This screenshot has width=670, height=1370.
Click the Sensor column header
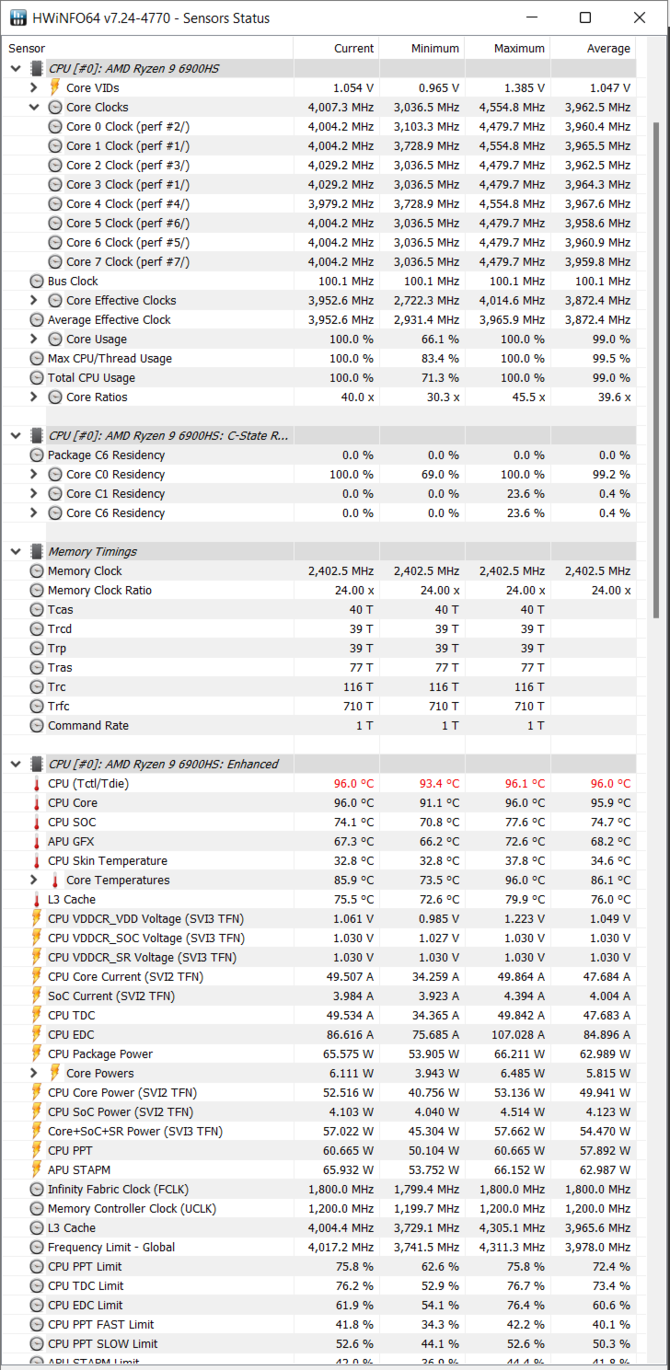[x=148, y=48]
